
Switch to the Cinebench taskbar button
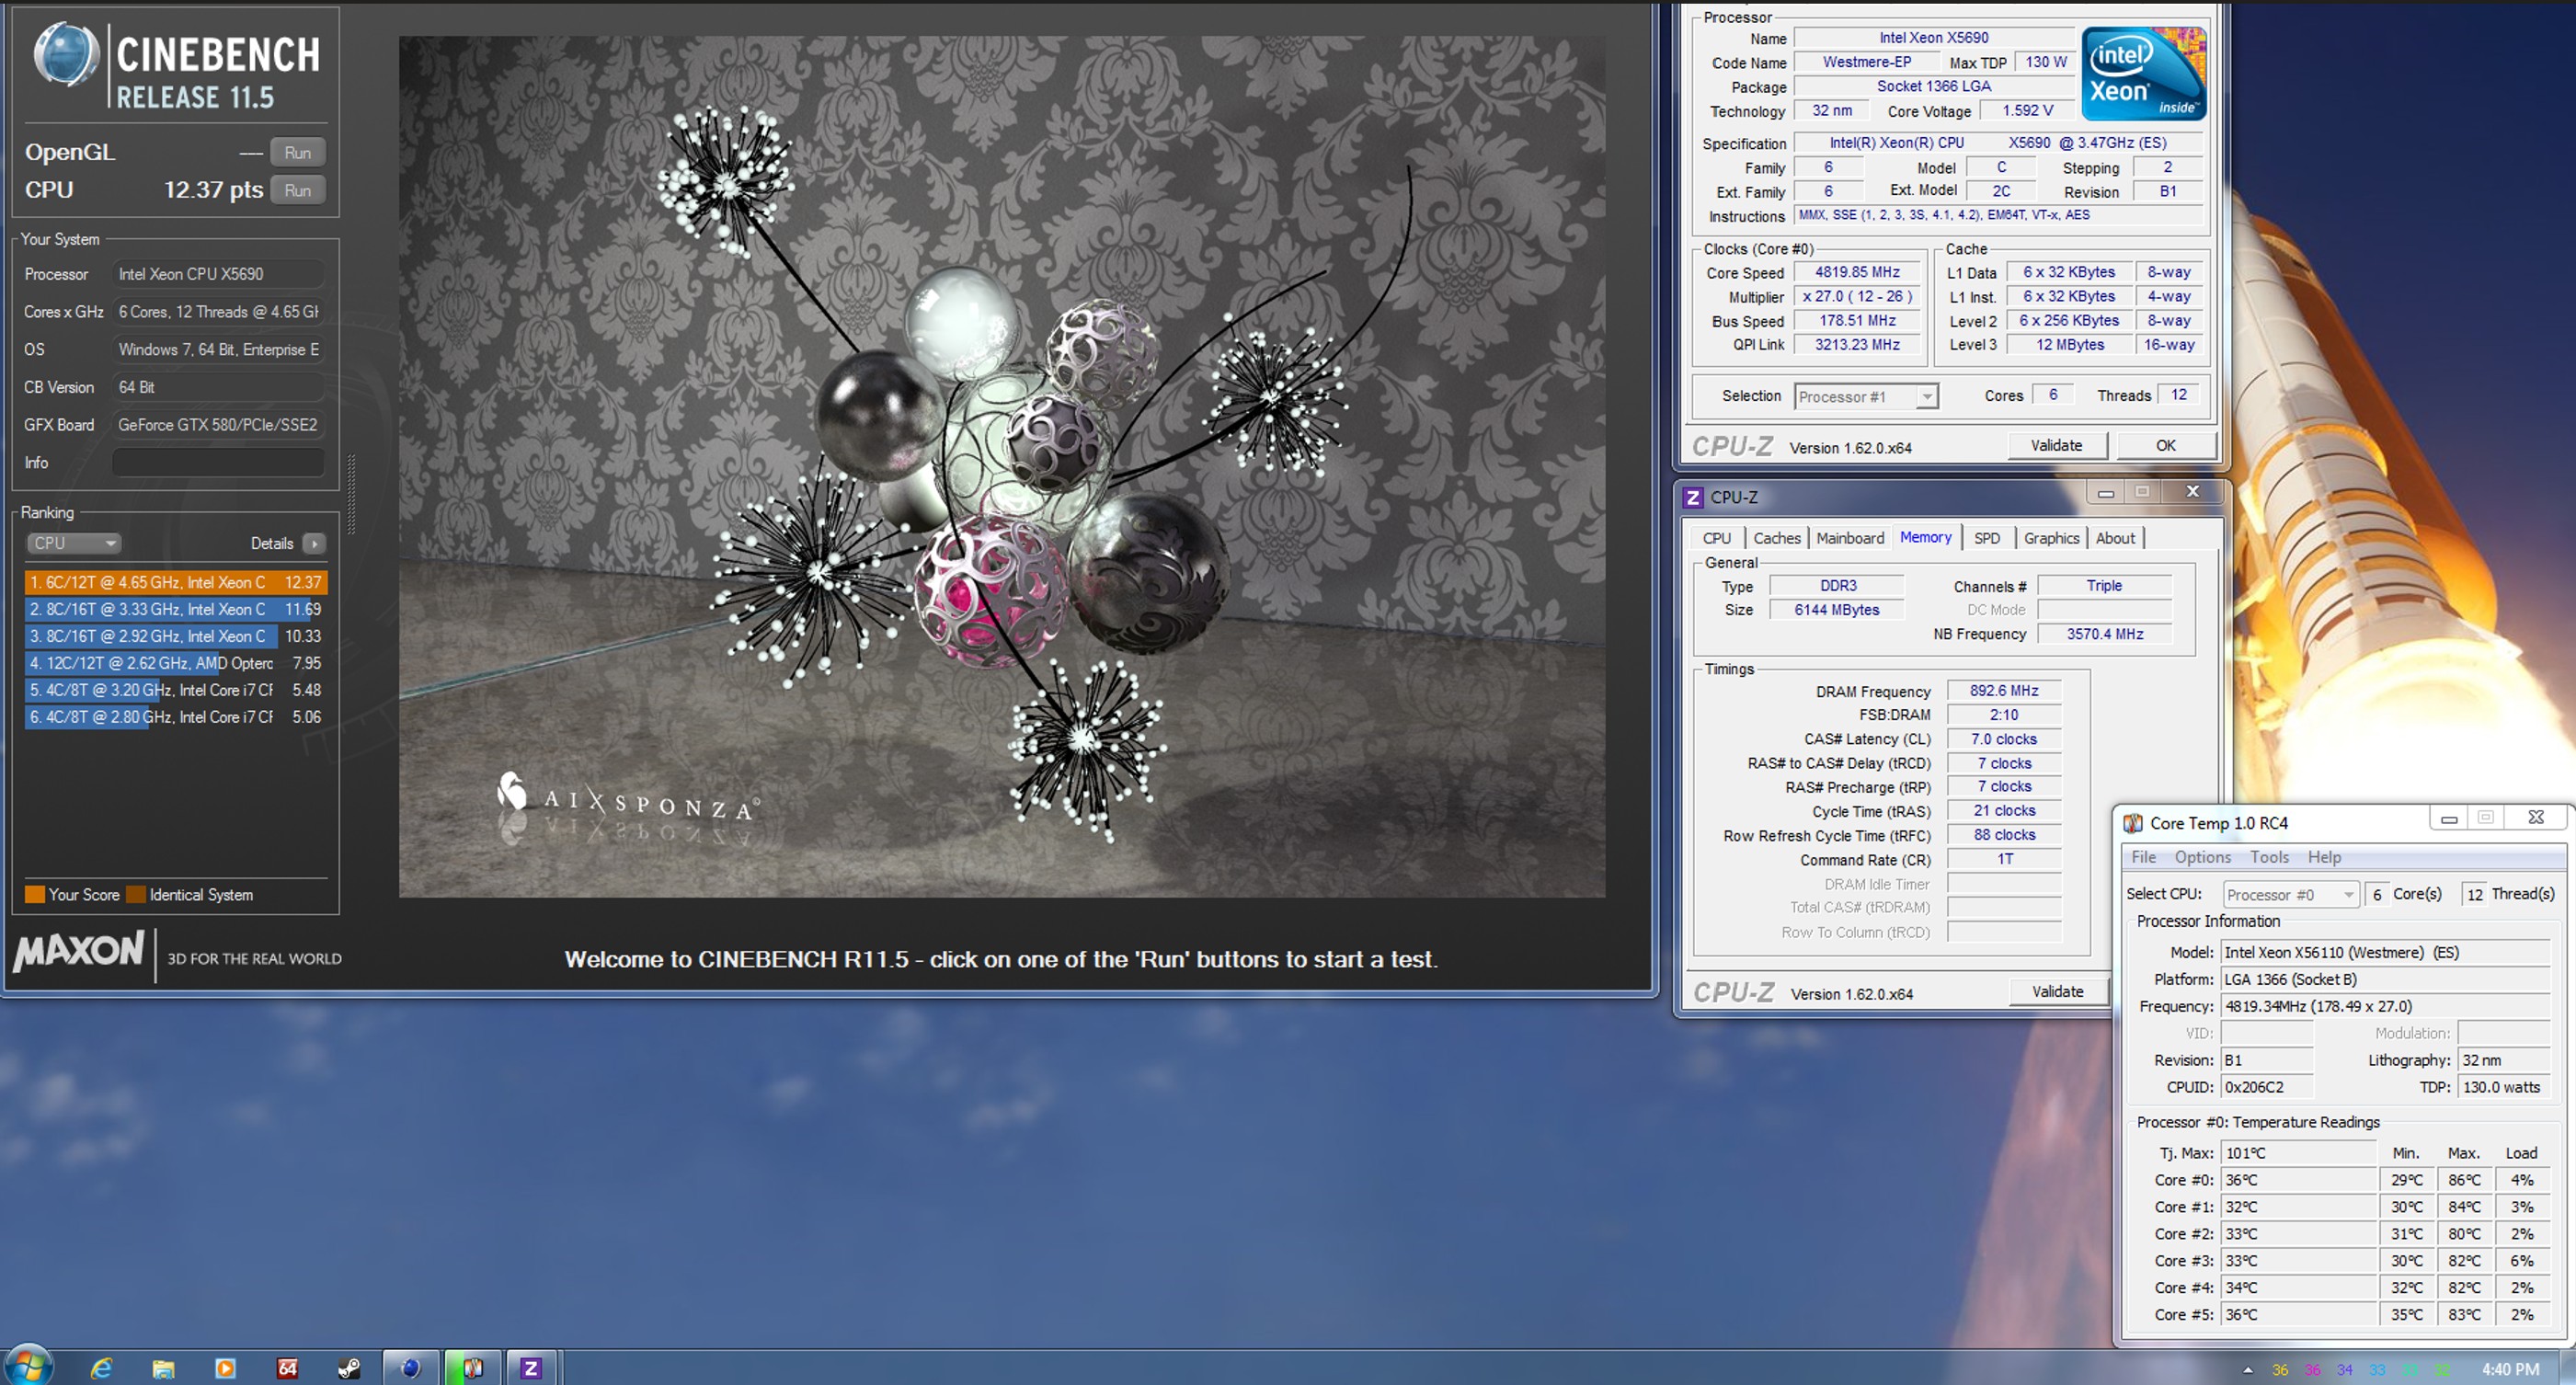point(411,1368)
